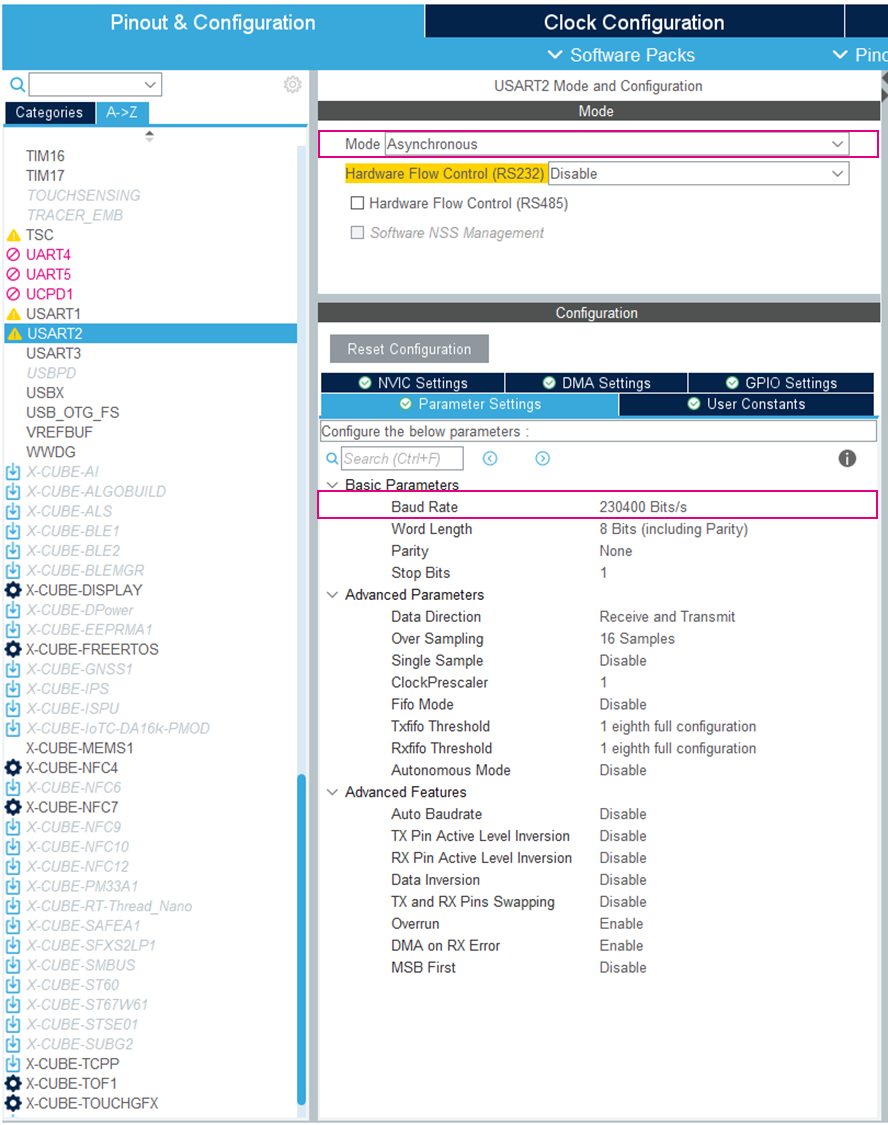Click the parameter search magnifier icon
Image resolution: width=888 pixels, height=1125 pixels.
332,458
